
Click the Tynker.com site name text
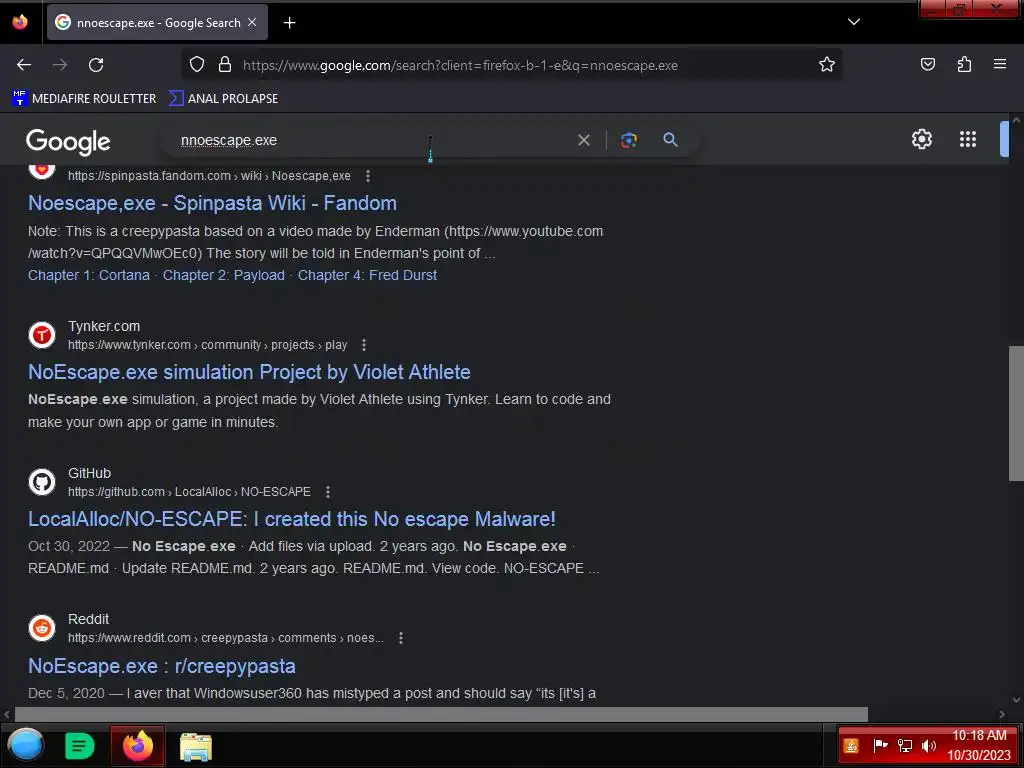point(104,326)
